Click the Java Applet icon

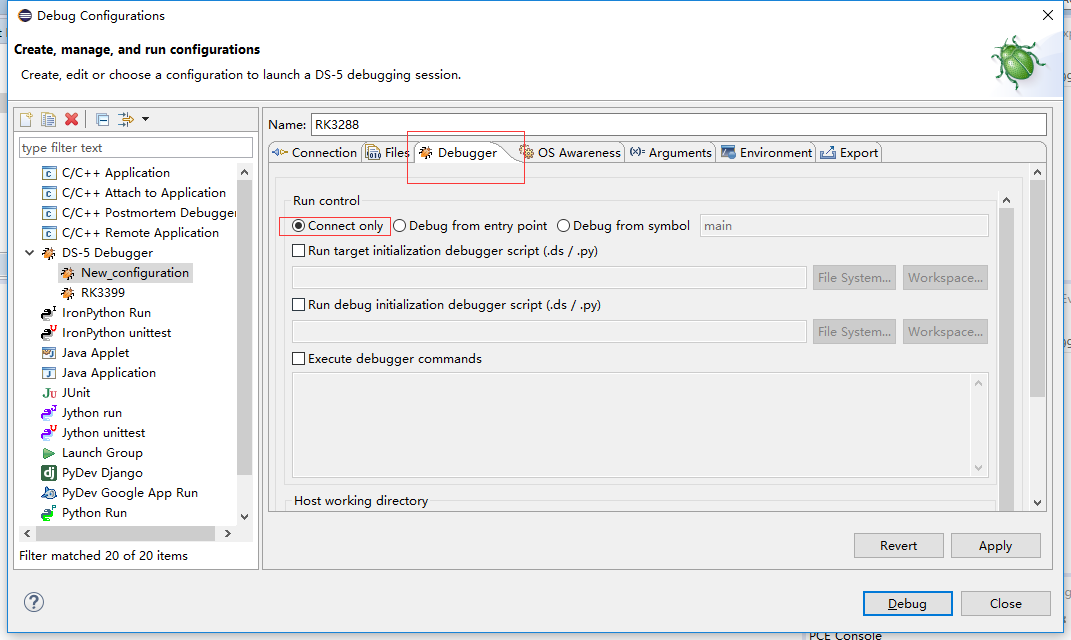point(48,353)
